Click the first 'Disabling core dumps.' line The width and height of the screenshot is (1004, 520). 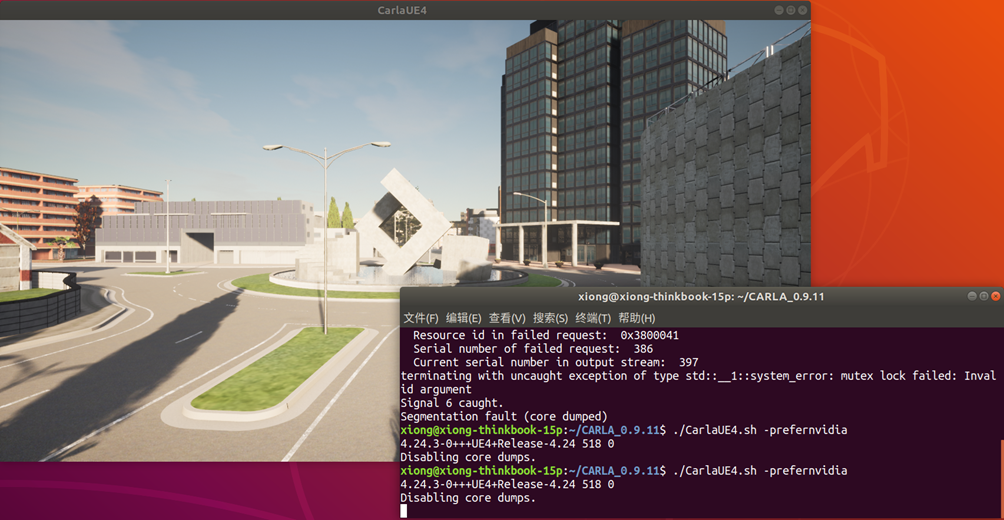click(x=468, y=457)
